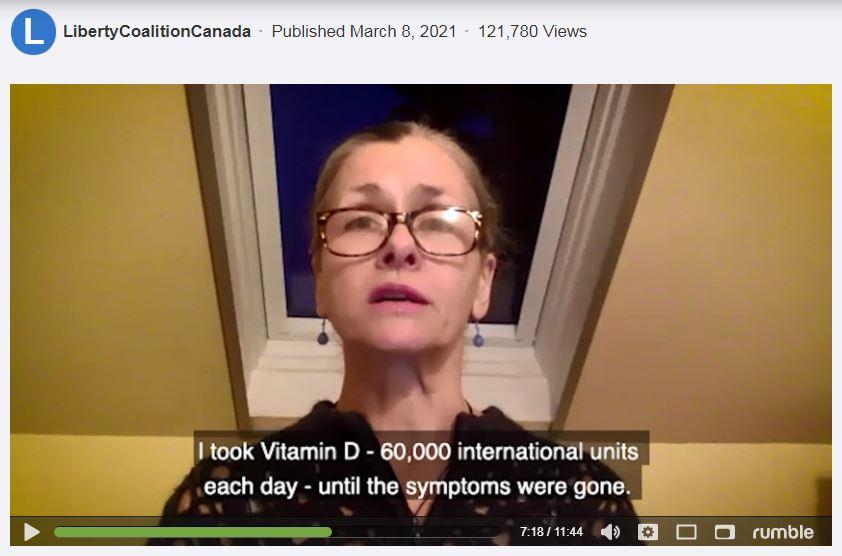Play the video with the play button
842x556 pixels.
(x=32, y=532)
